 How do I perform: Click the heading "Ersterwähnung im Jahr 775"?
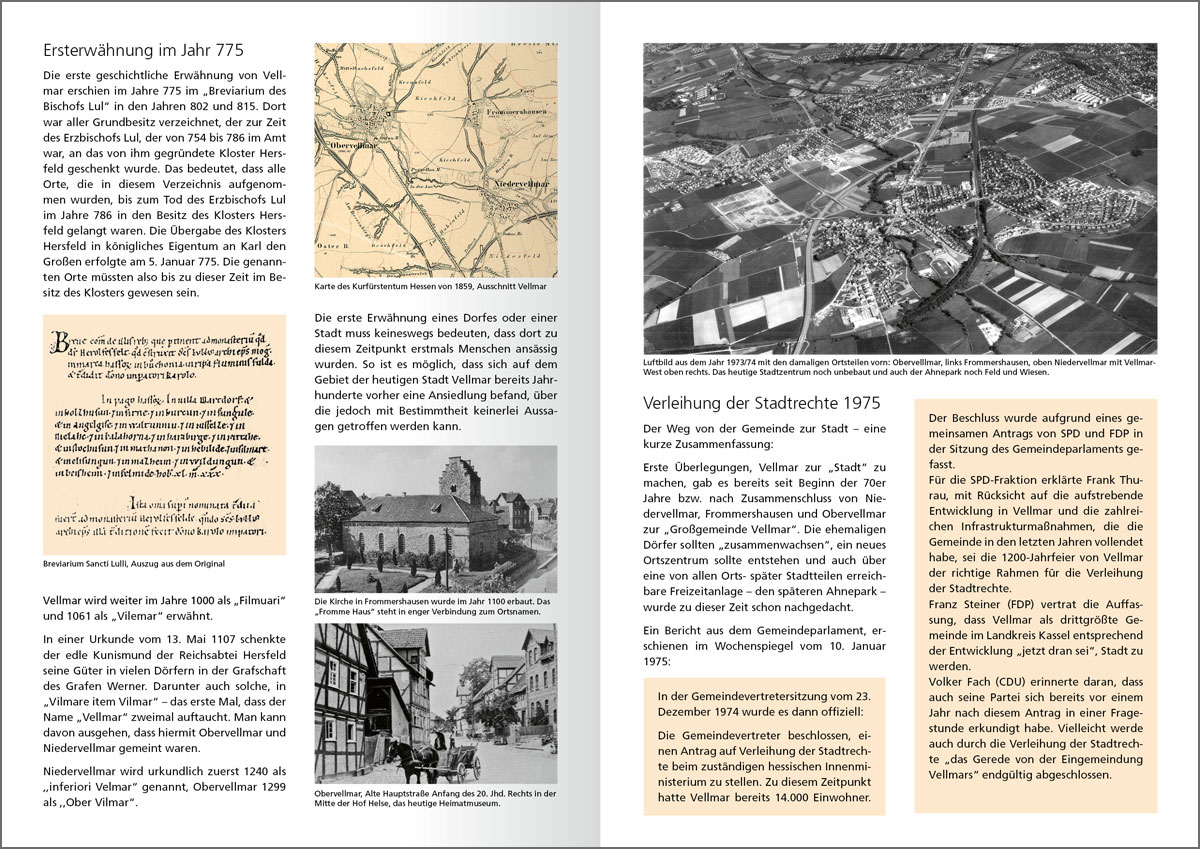(x=145, y=49)
